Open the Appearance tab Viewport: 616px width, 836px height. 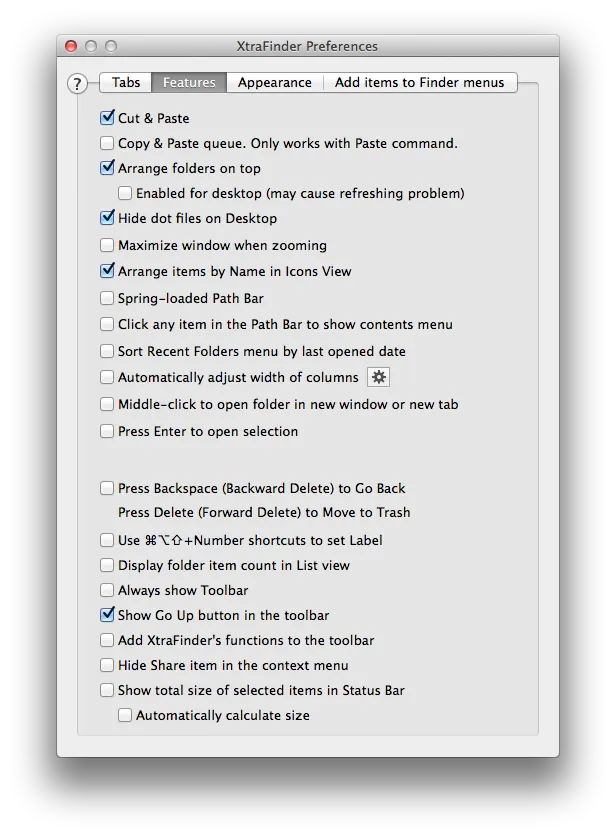click(x=274, y=82)
